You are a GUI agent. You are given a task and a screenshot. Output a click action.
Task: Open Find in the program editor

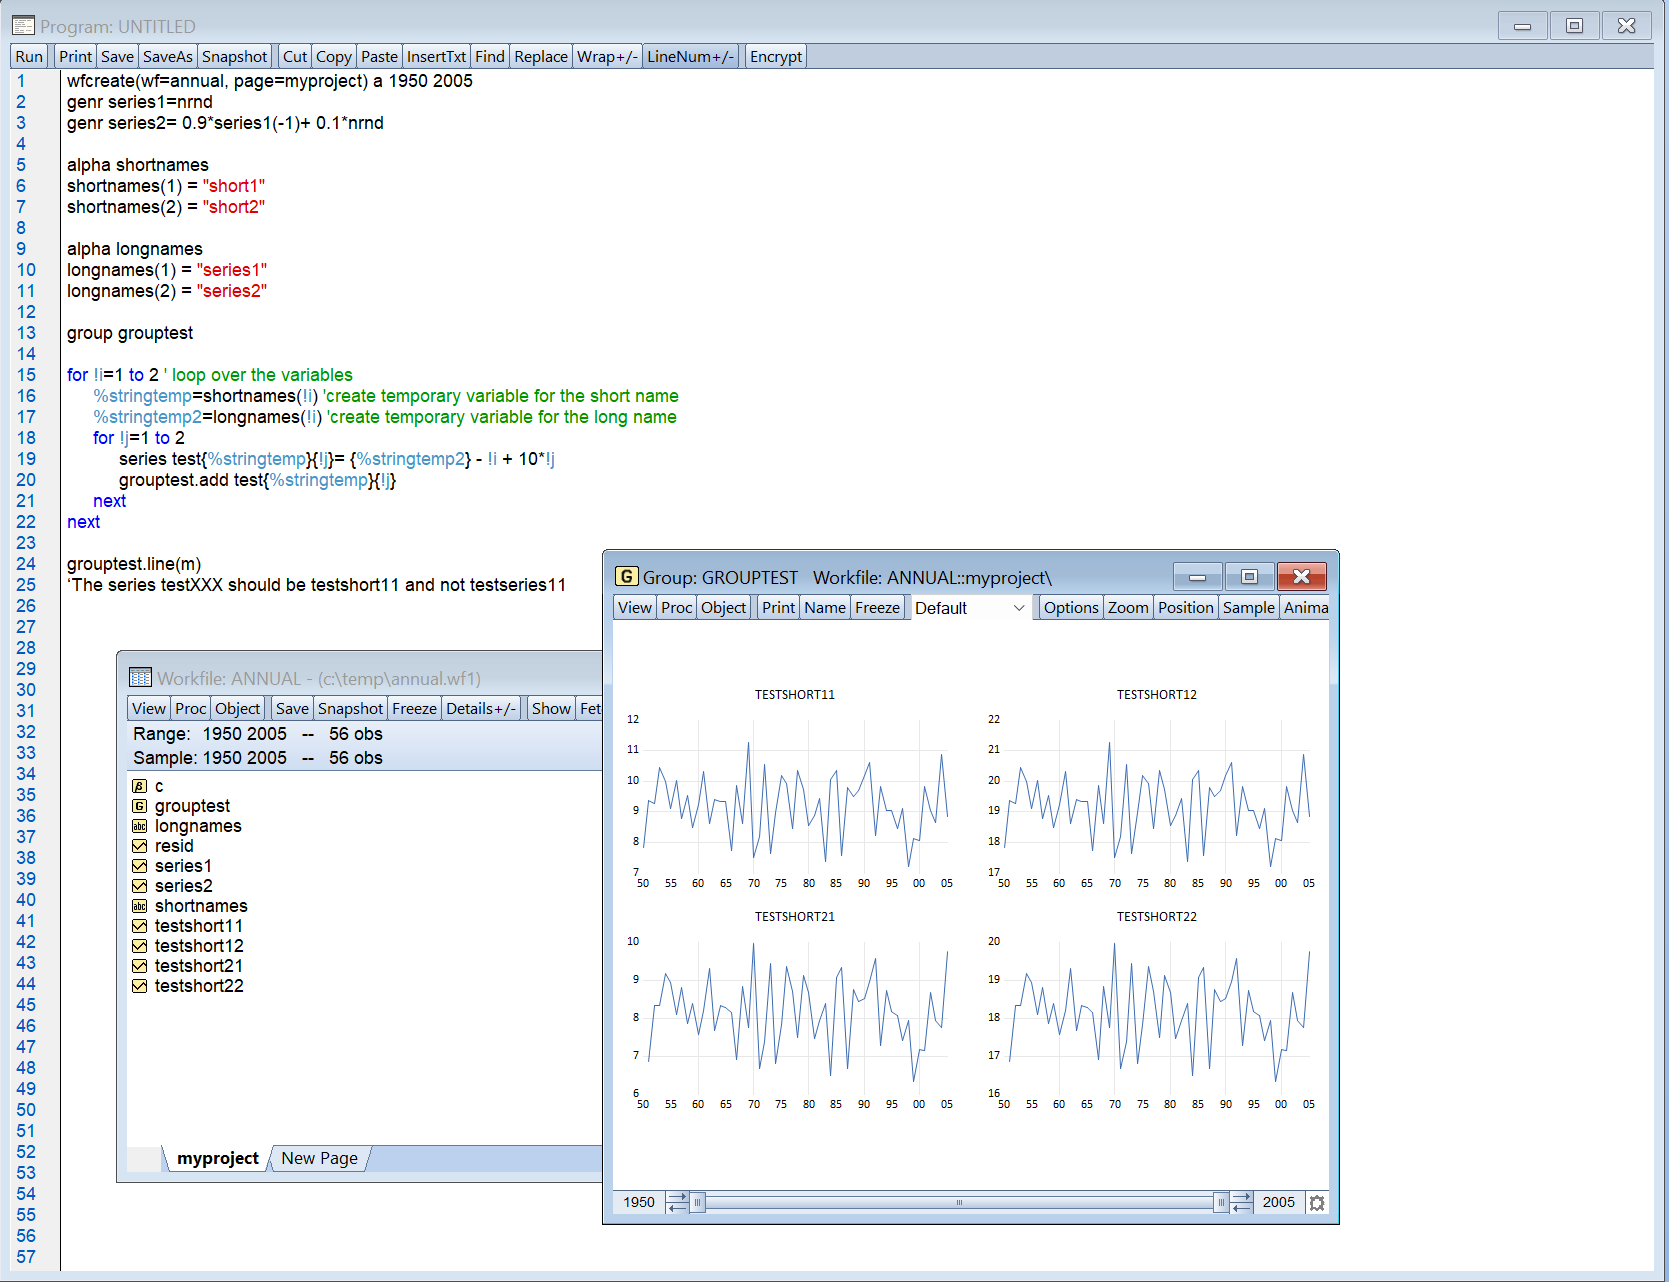[x=490, y=57]
